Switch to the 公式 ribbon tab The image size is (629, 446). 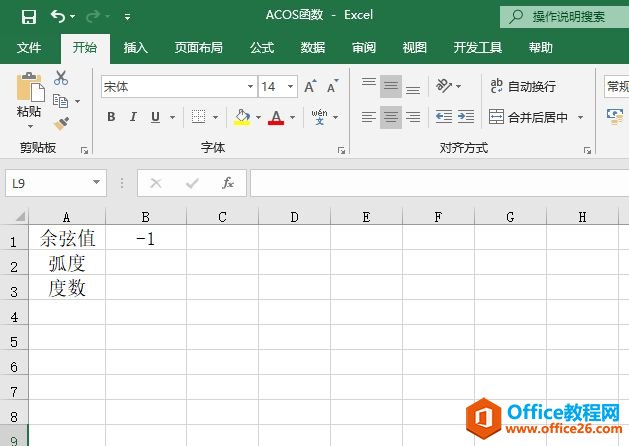pyautogui.click(x=262, y=47)
